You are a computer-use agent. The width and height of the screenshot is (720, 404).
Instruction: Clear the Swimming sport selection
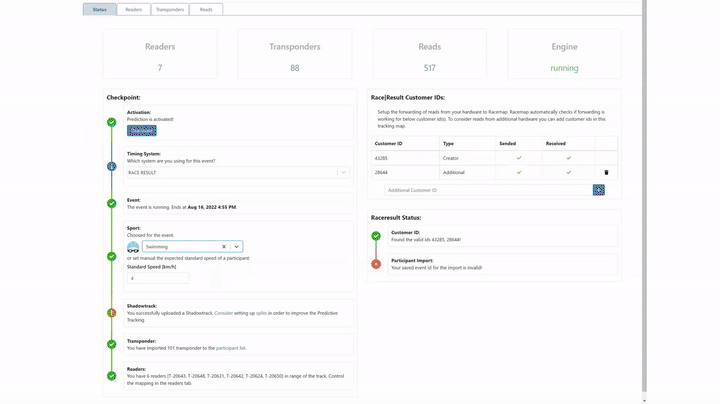point(224,246)
